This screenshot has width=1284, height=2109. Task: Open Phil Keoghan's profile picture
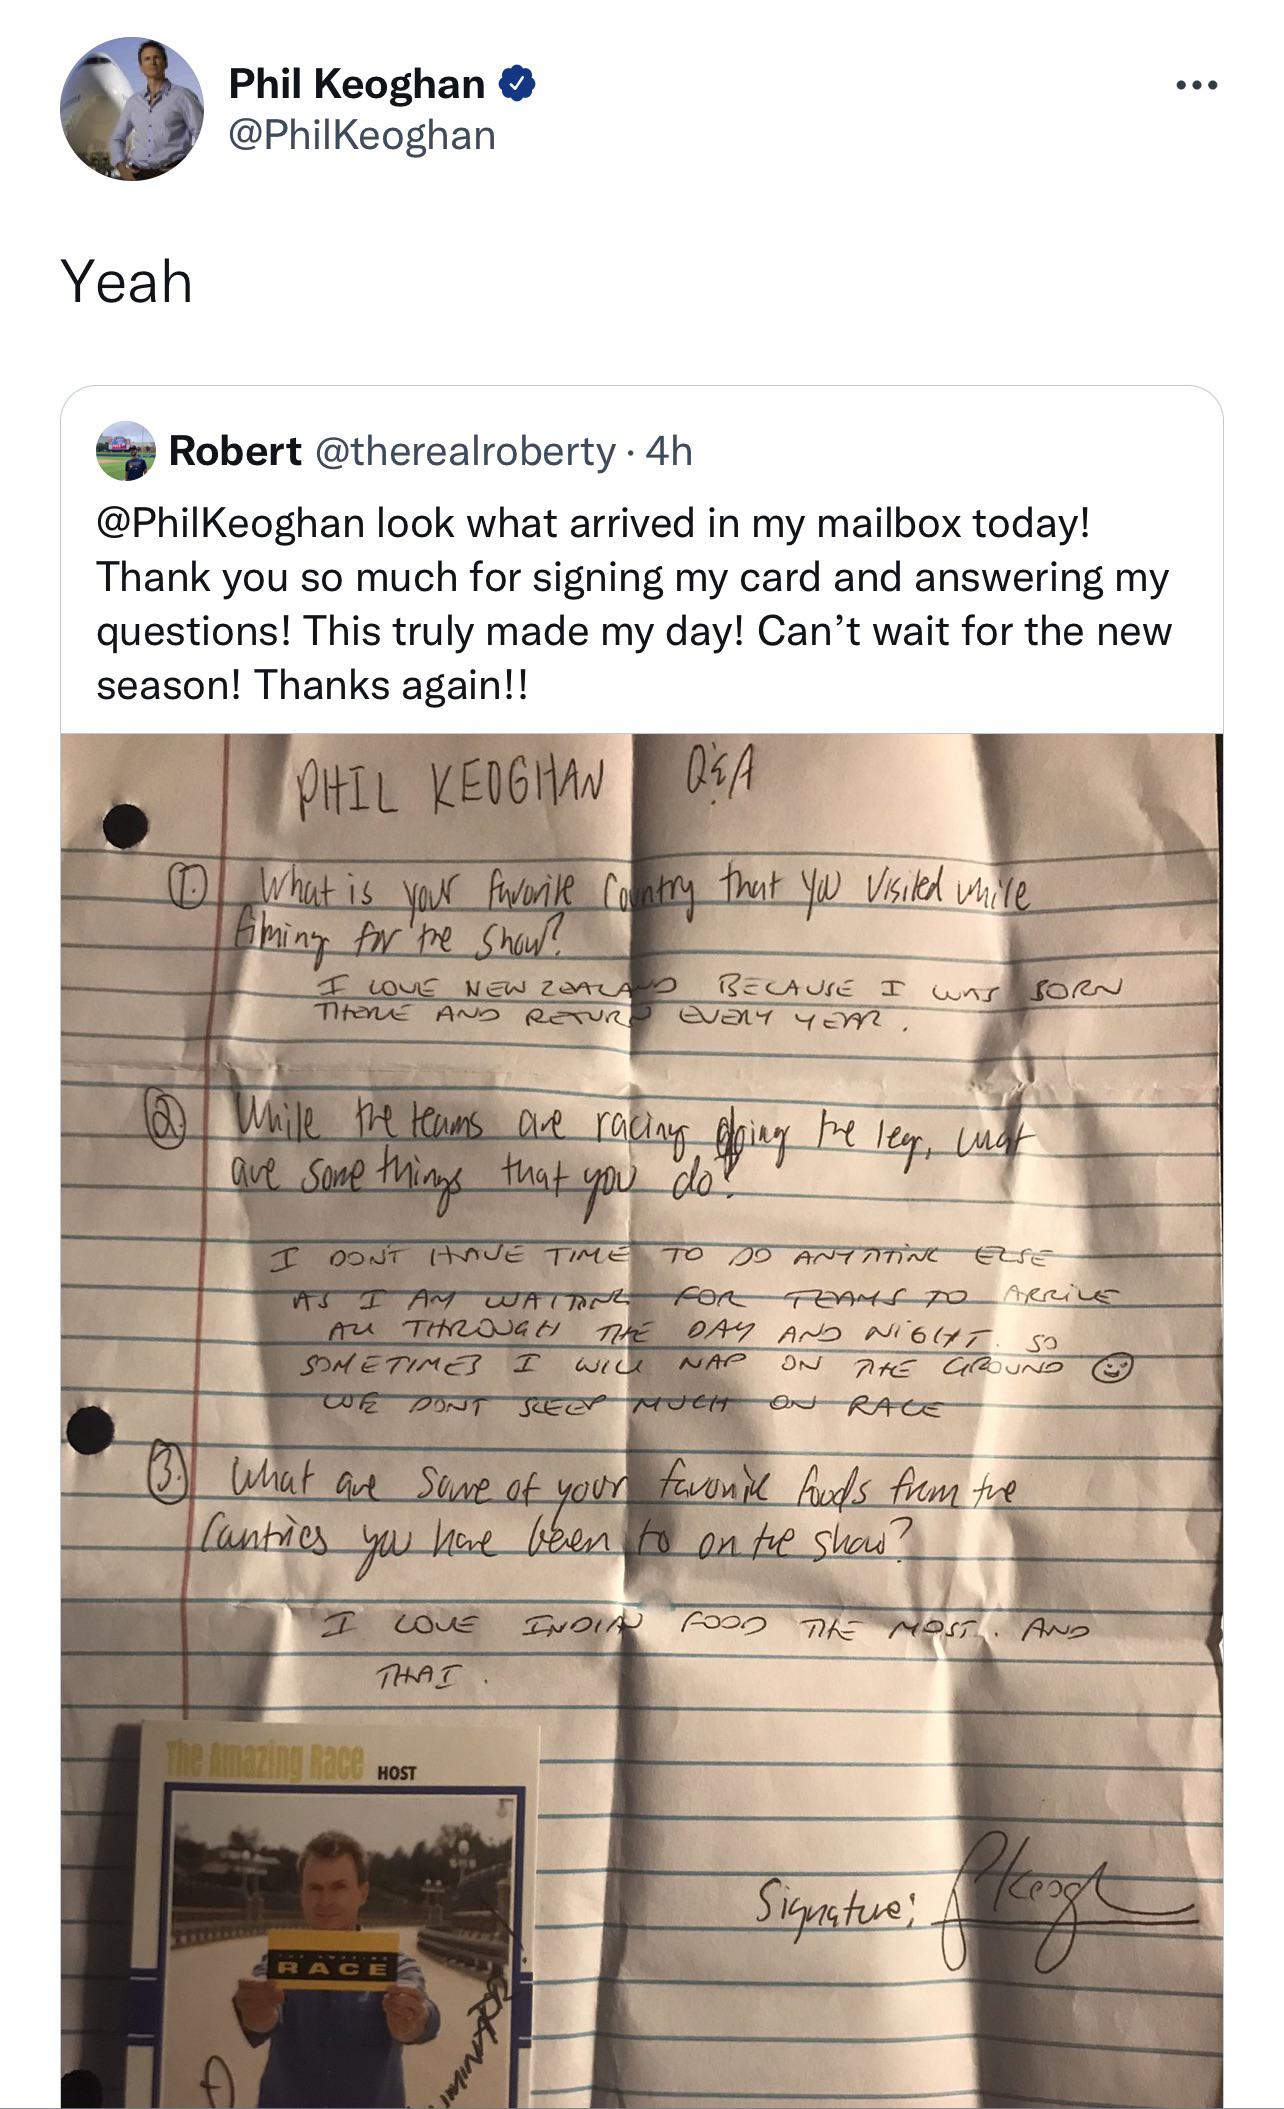(x=132, y=109)
